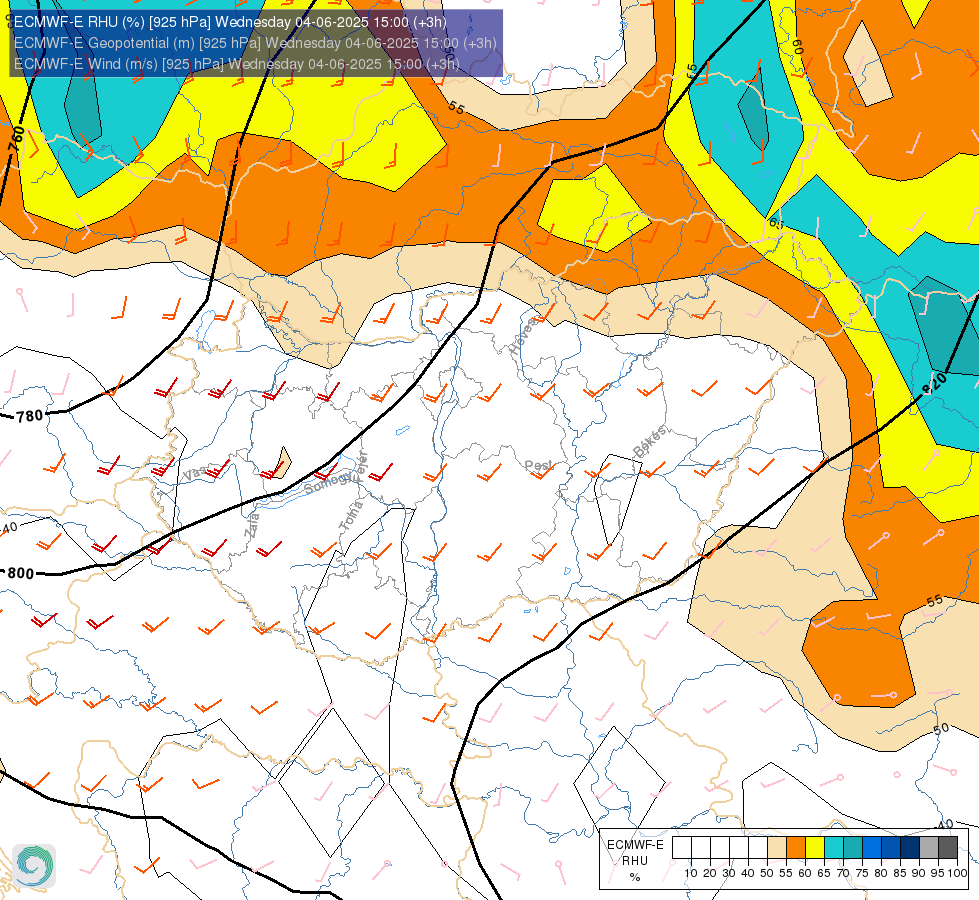Viewport: 979px width, 900px height.
Task: Choose the bright blue 75–80% legend swatch
Action: pos(872,848)
